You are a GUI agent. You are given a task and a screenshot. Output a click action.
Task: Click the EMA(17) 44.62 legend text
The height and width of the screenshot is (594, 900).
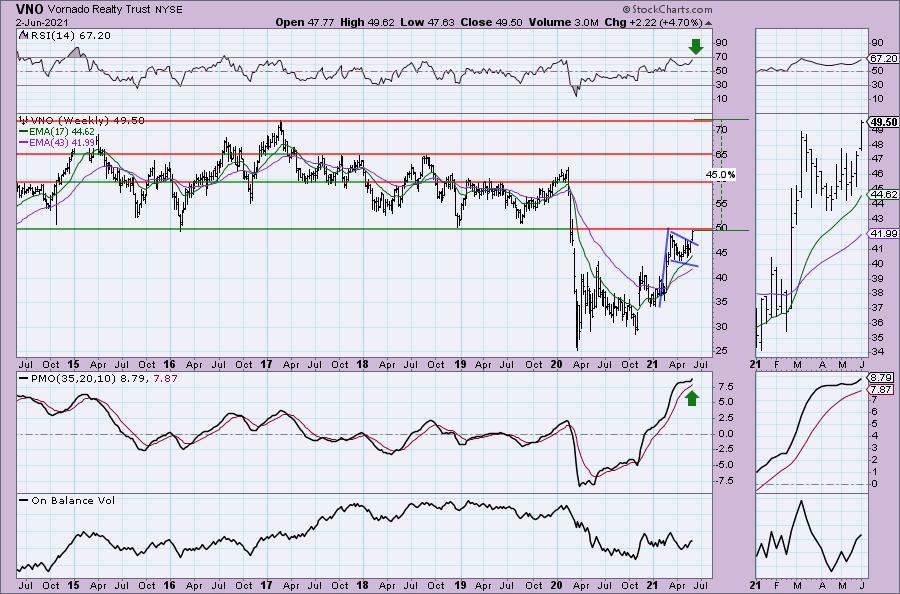62,131
